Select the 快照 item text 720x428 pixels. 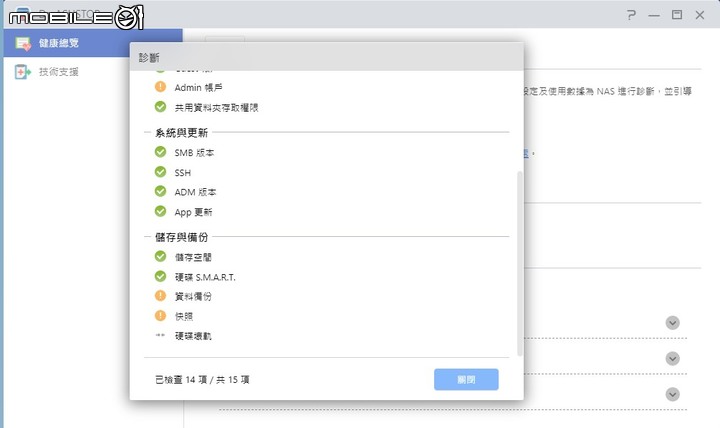(184, 316)
